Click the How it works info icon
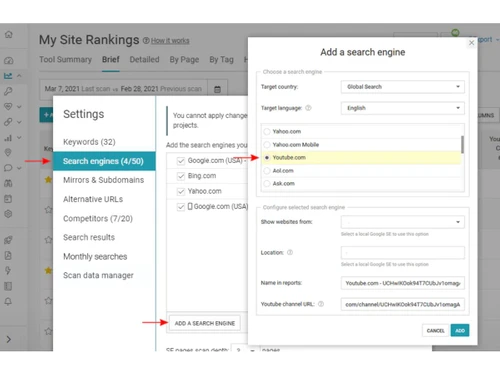This screenshot has width=500, height=375. point(146,40)
